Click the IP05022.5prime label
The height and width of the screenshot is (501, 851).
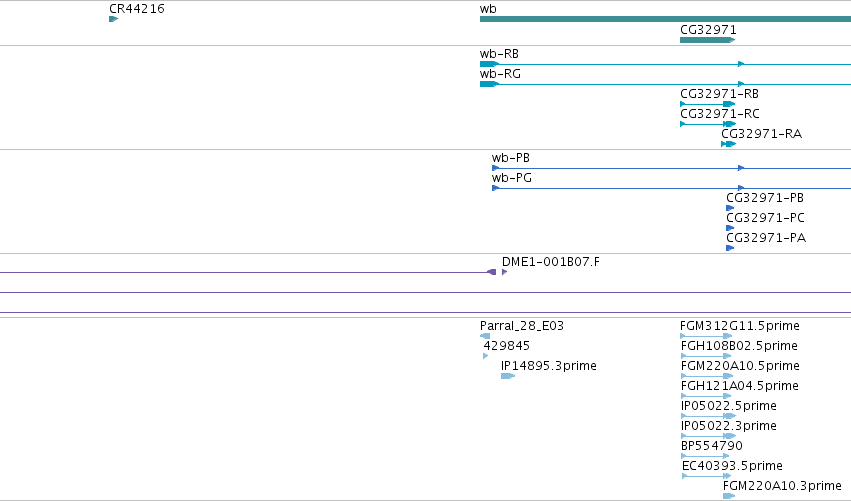[x=729, y=407]
